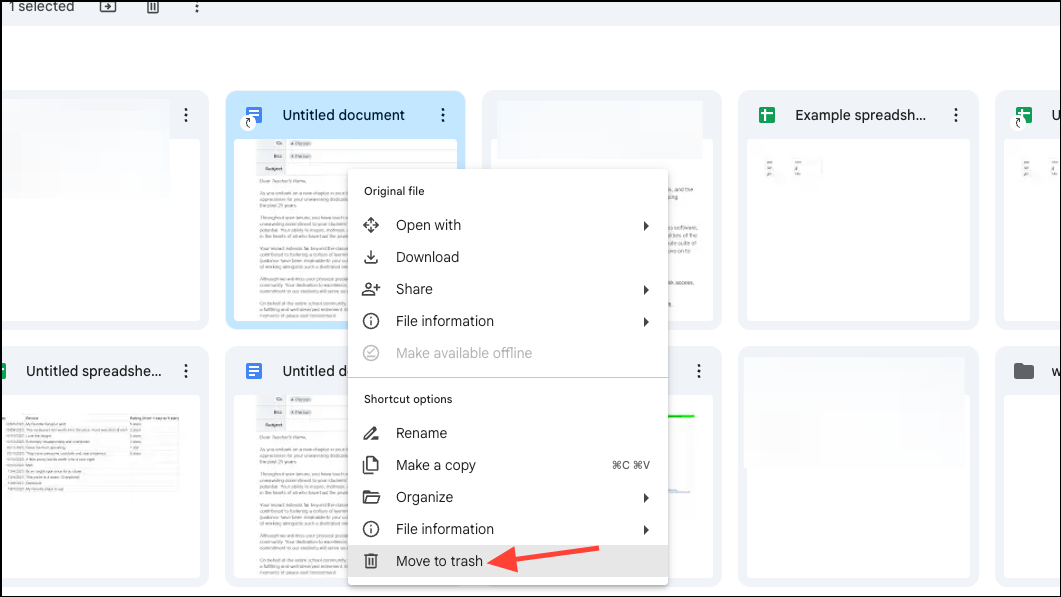
Task: Open more options on card behind context menu
Action: 699,371
